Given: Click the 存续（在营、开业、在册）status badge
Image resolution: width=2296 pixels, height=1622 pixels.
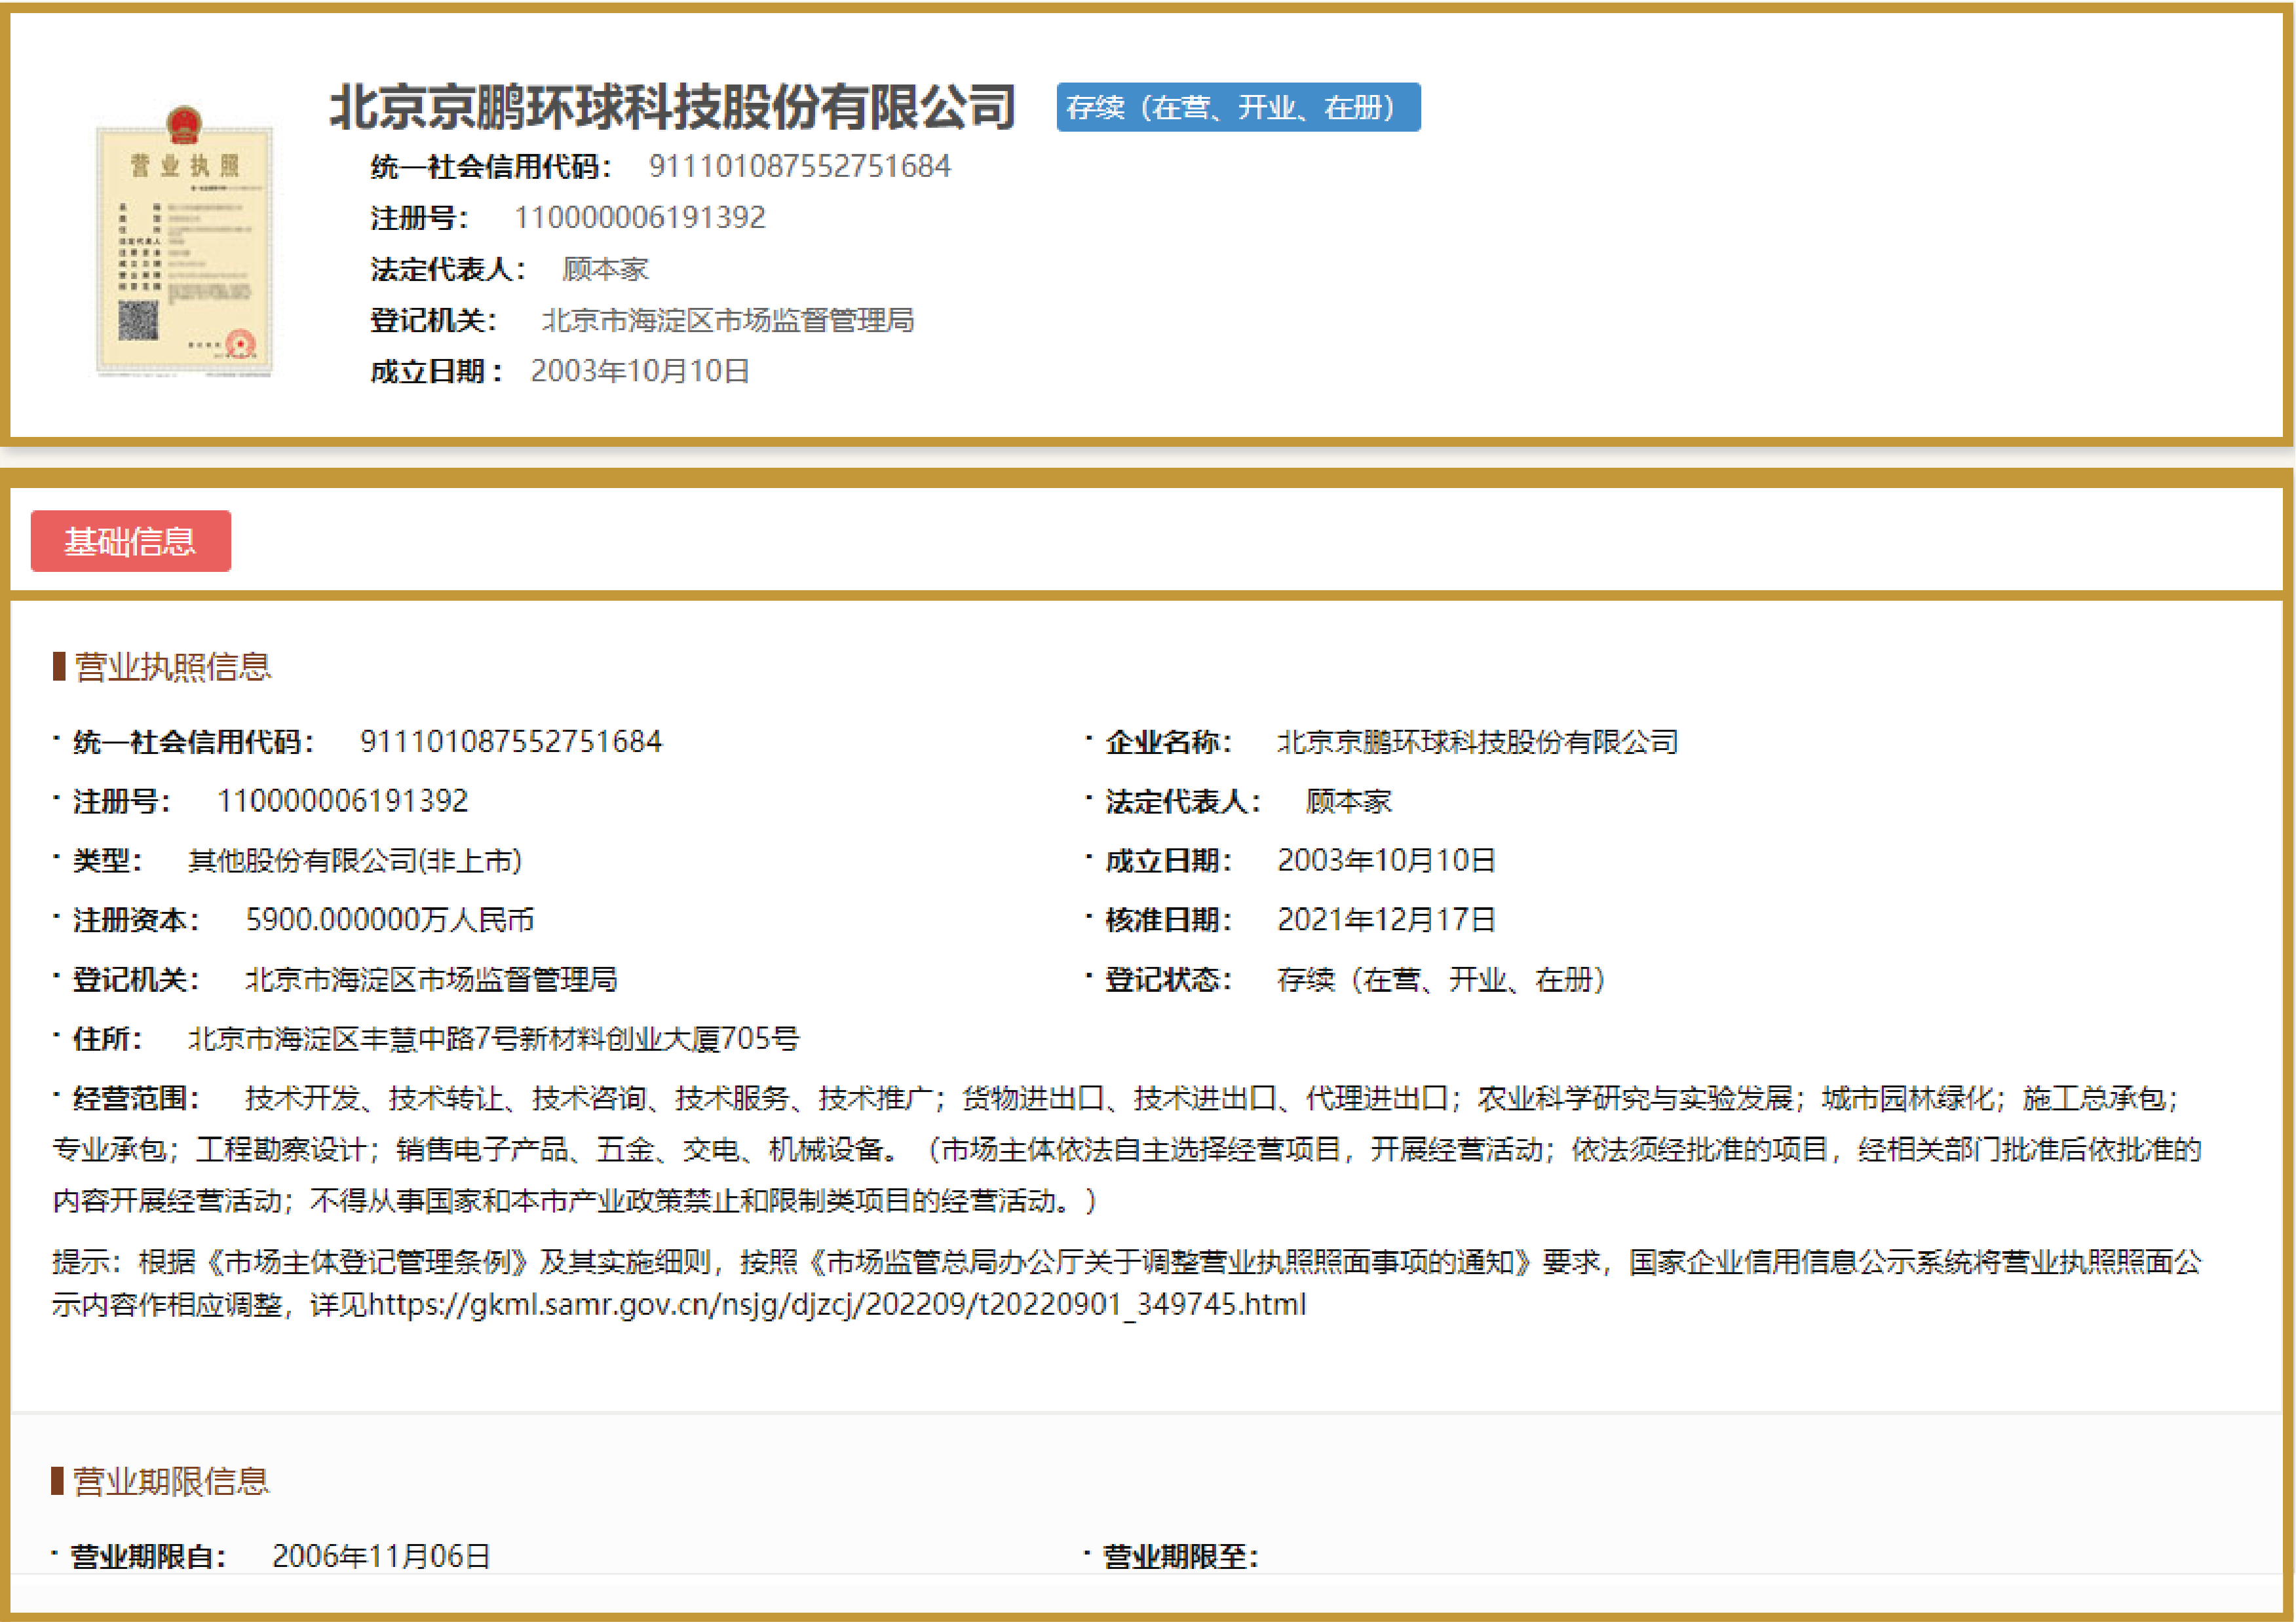Looking at the screenshot, I should (x=1238, y=107).
